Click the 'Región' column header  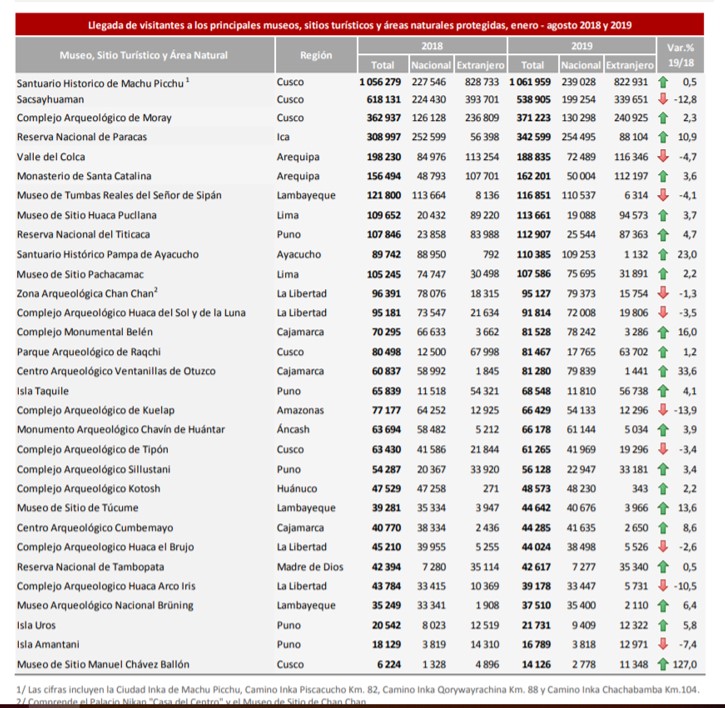click(x=316, y=55)
